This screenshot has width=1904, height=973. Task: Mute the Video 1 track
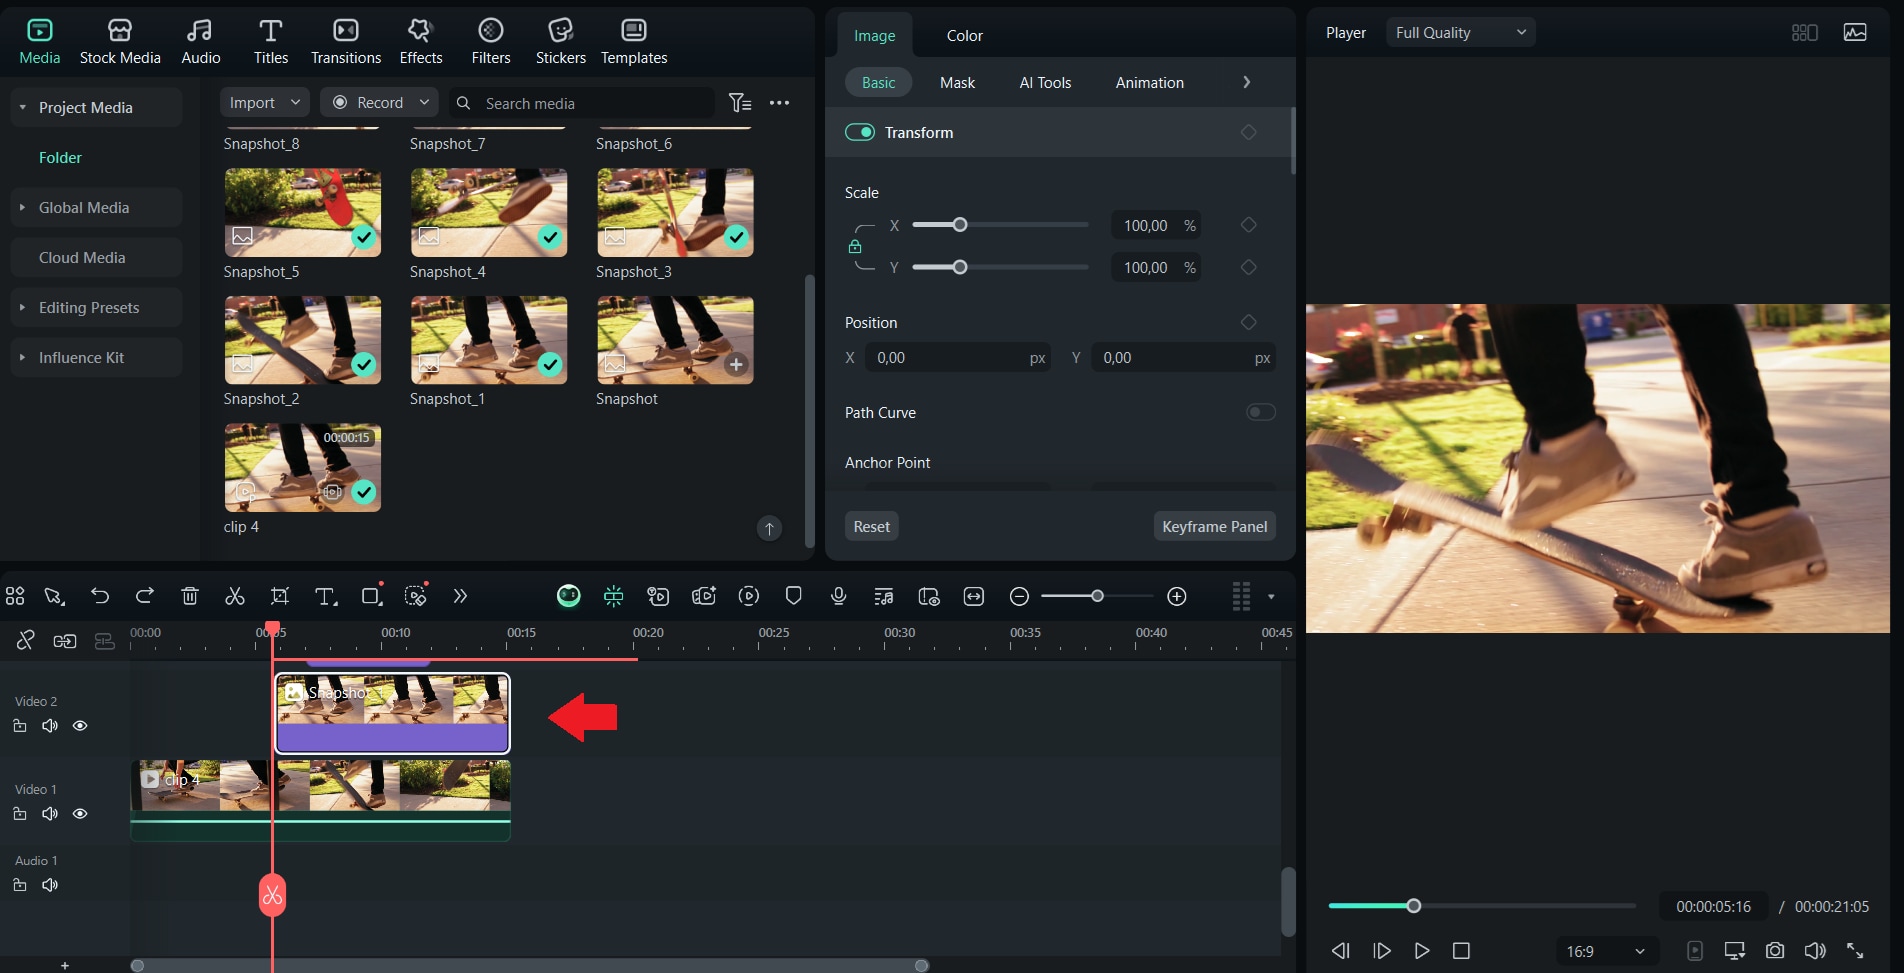click(x=50, y=814)
